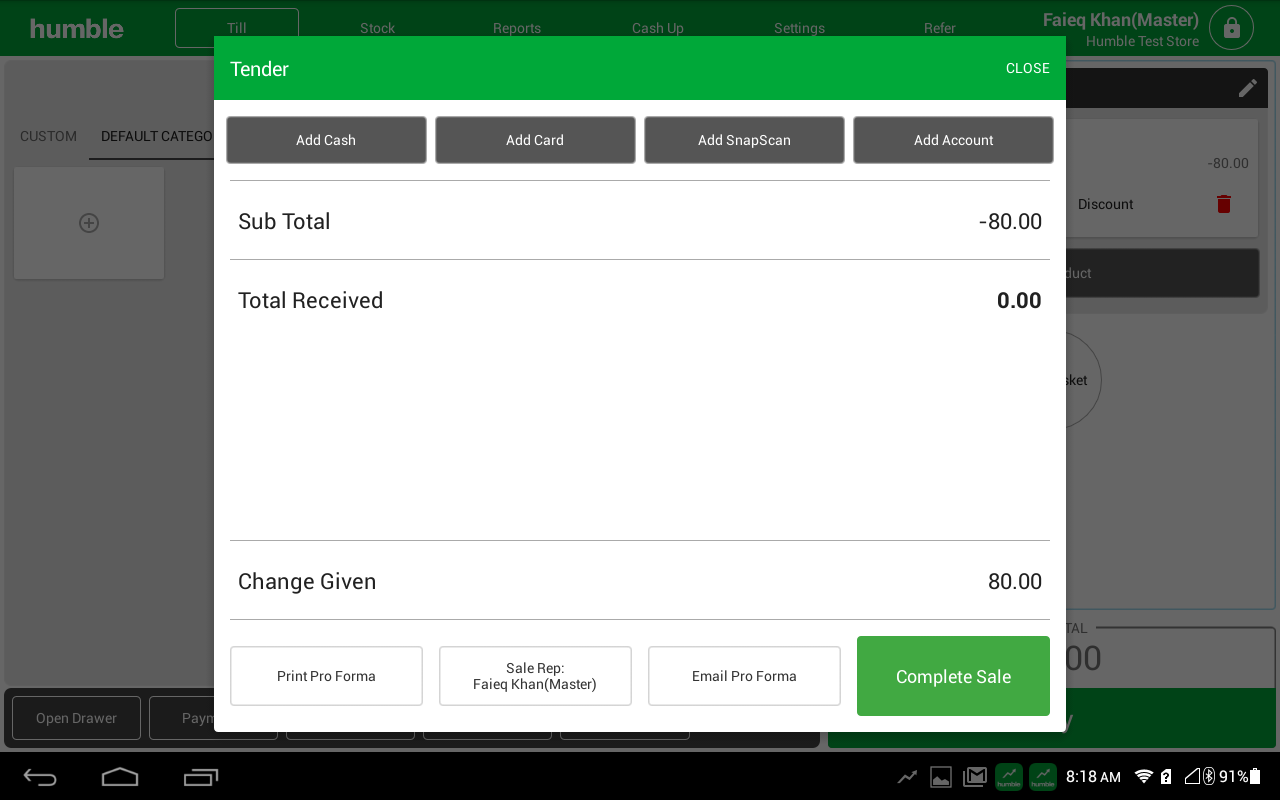Tap the Android home button
1280x800 pixels.
tap(120, 777)
